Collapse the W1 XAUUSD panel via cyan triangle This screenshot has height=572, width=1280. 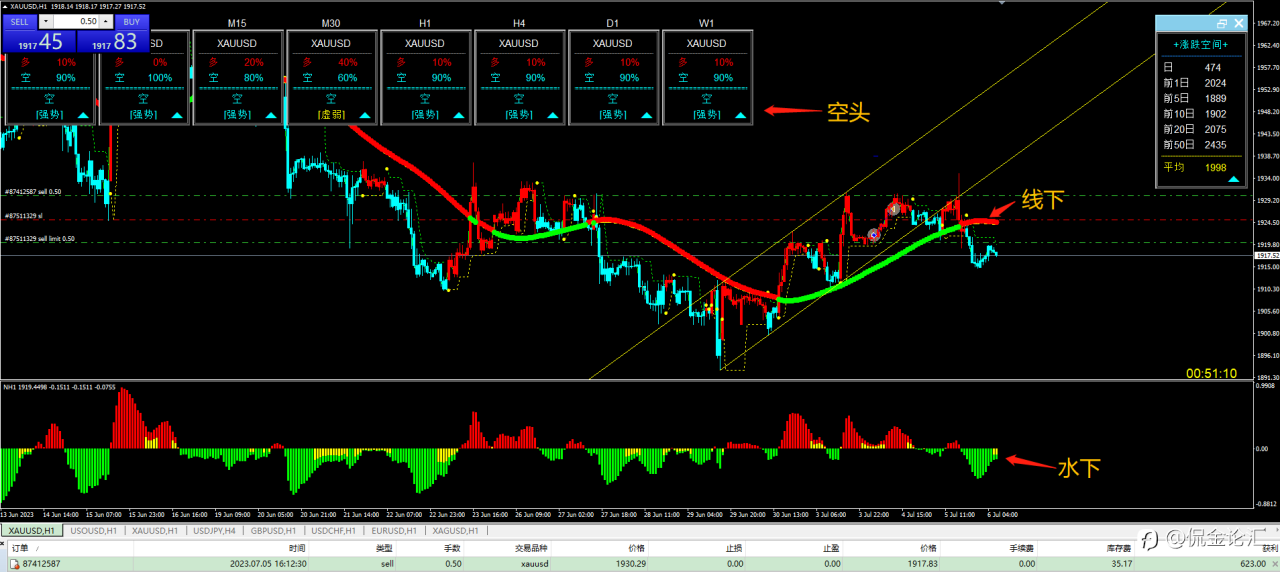tap(740, 115)
